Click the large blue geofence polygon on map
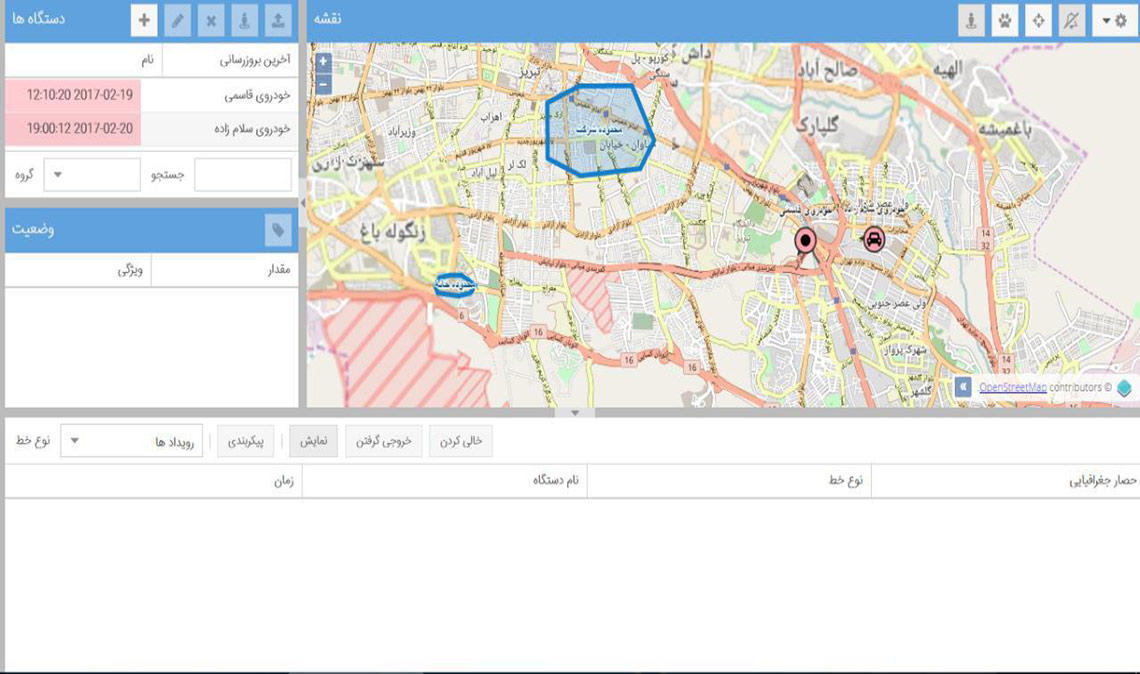Screen dimensions: 1140x674 (600, 130)
